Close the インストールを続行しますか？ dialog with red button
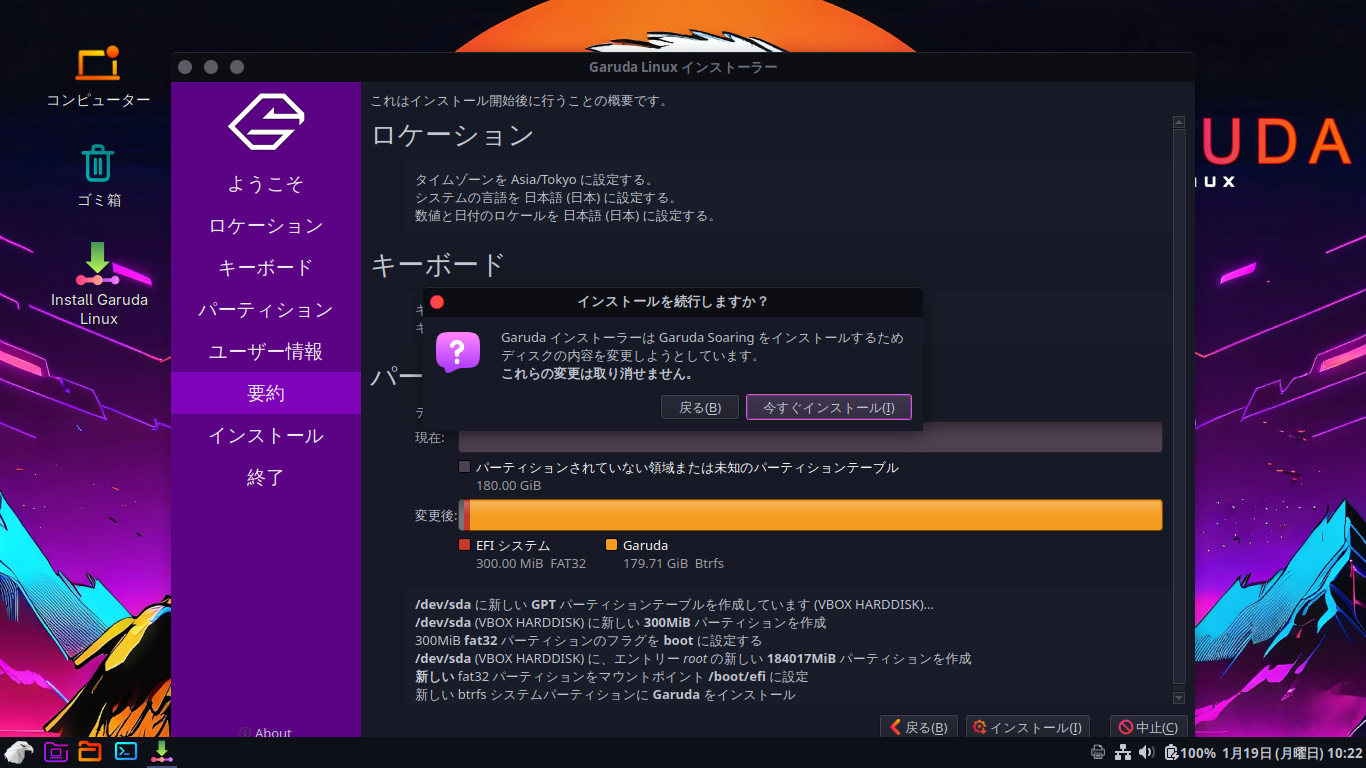This screenshot has width=1366, height=768. 437,302
